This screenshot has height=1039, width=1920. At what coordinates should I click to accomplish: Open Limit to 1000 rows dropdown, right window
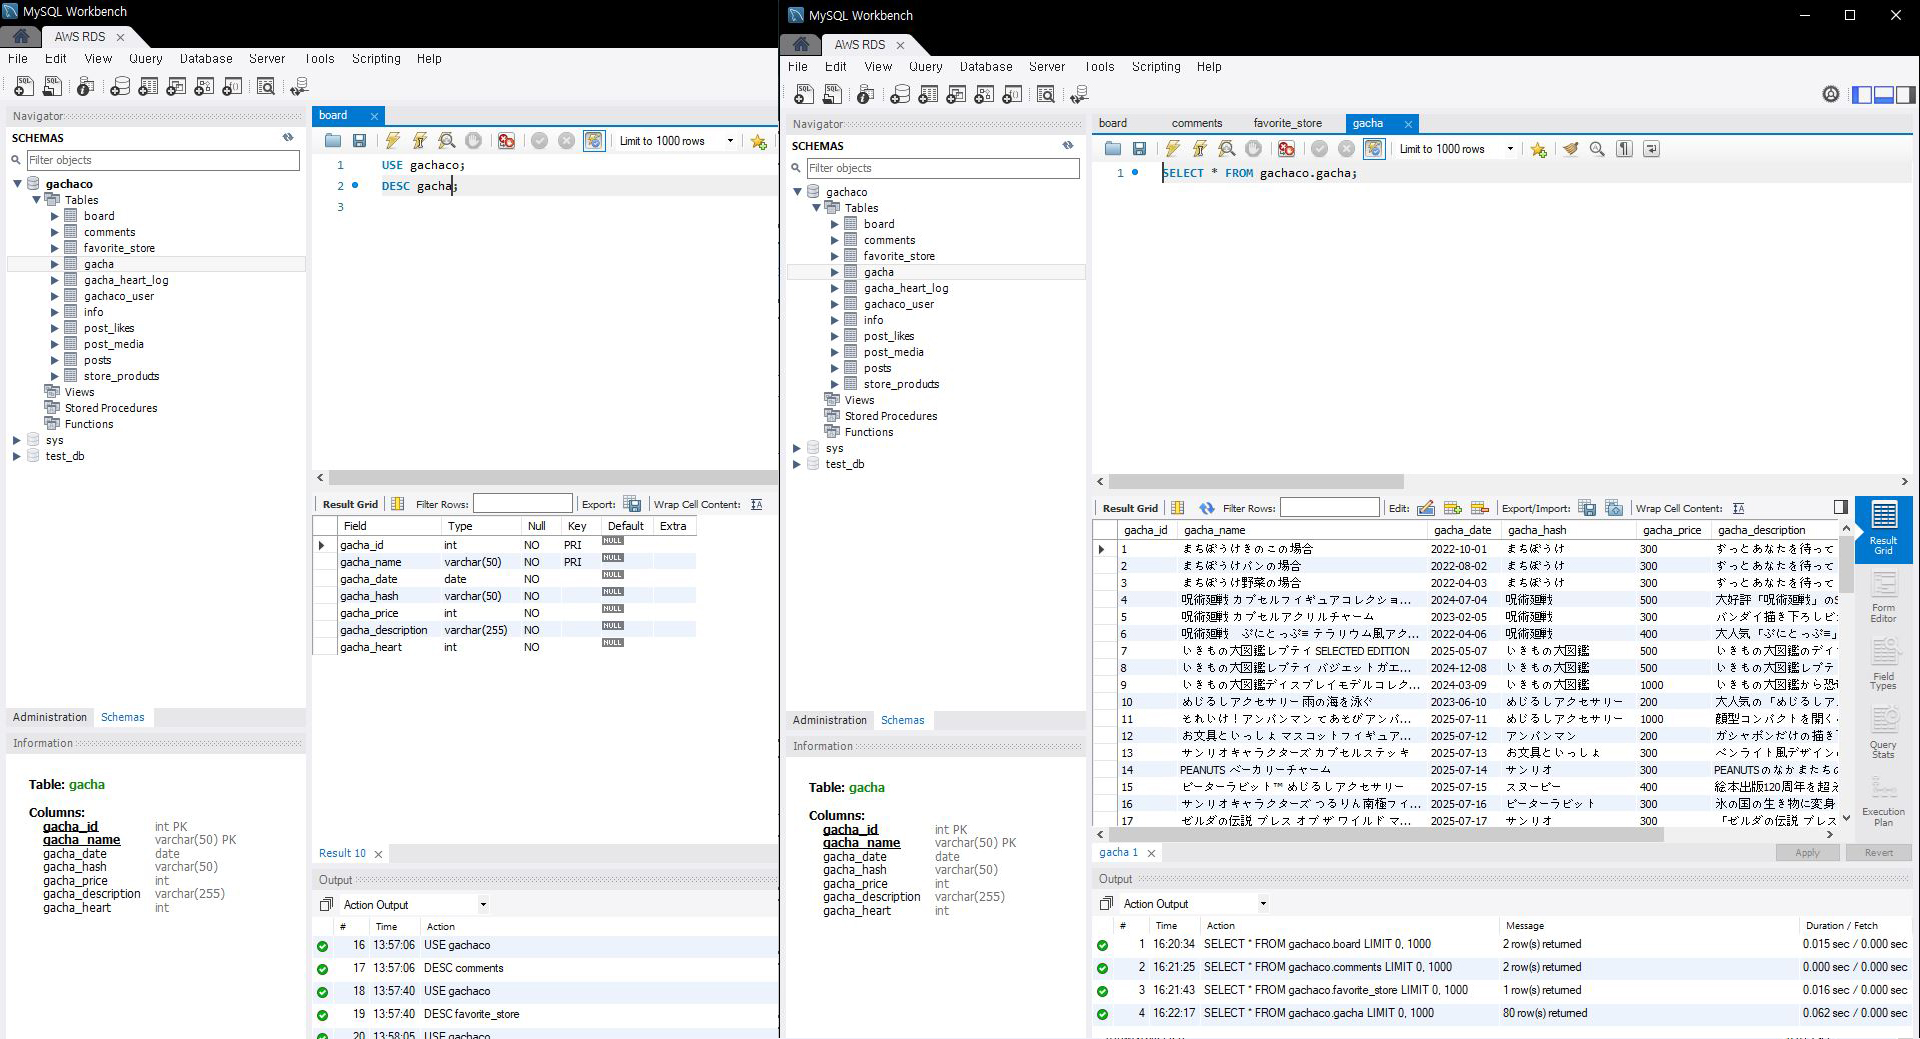1510,149
